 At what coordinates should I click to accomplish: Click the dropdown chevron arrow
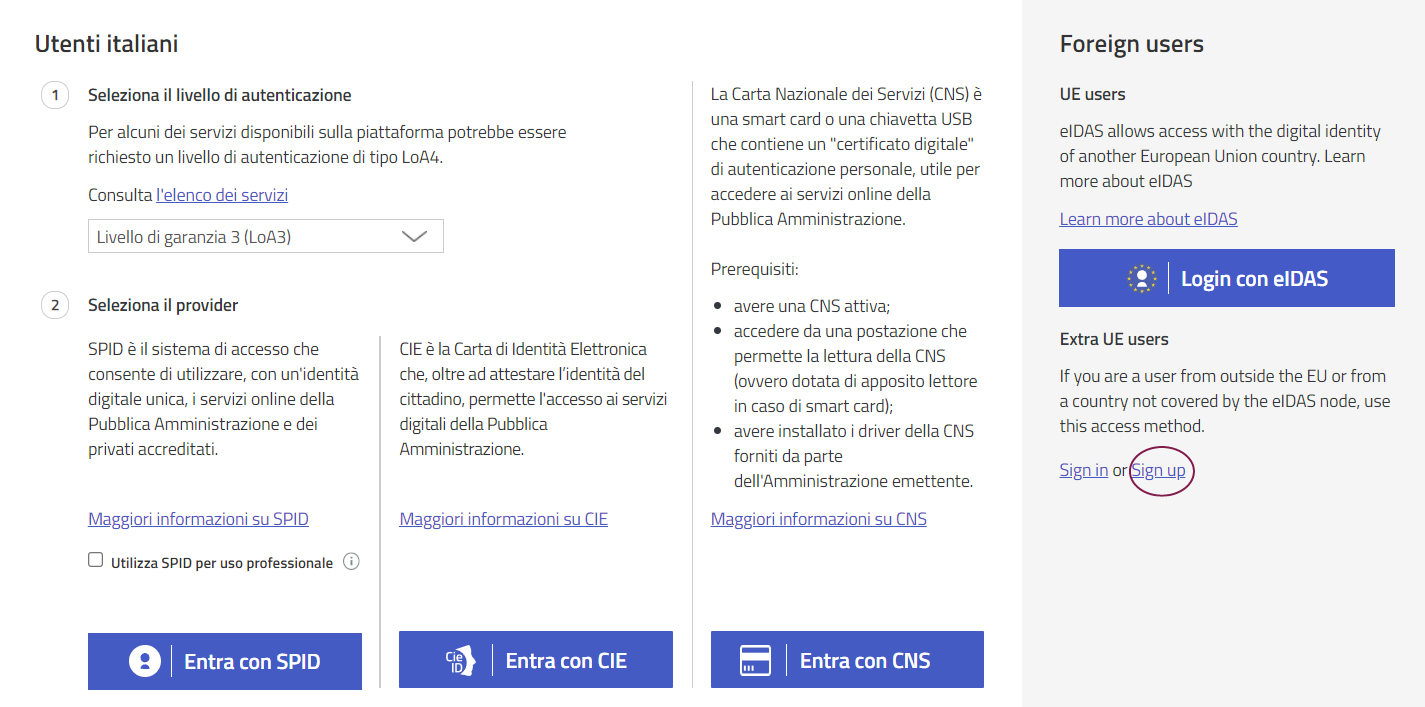tap(413, 237)
